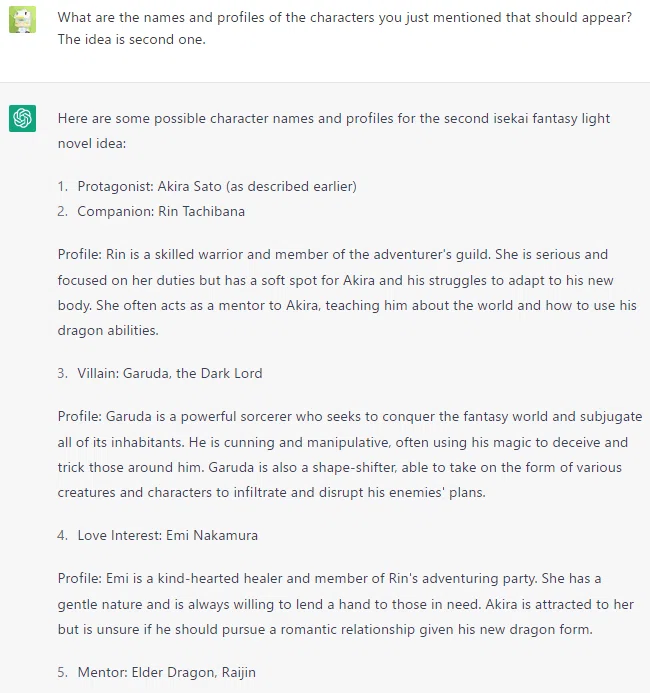Image resolution: width=650 pixels, height=693 pixels.
Task: Click the phrase 'isekai fantasy light'
Action: point(551,118)
